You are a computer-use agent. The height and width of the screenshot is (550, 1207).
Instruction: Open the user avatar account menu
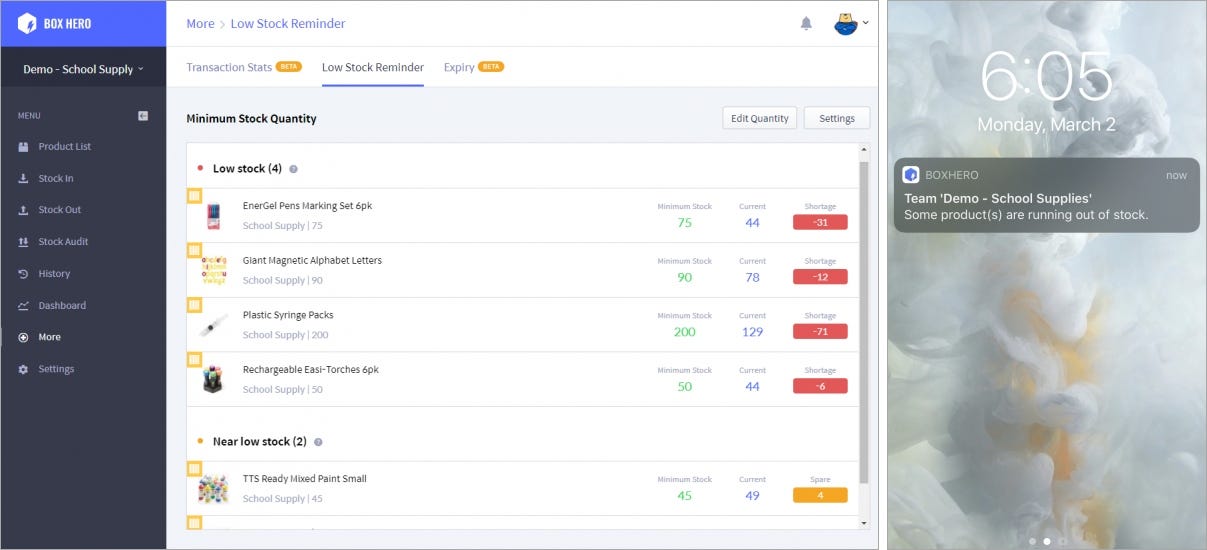pyautogui.click(x=850, y=23)
